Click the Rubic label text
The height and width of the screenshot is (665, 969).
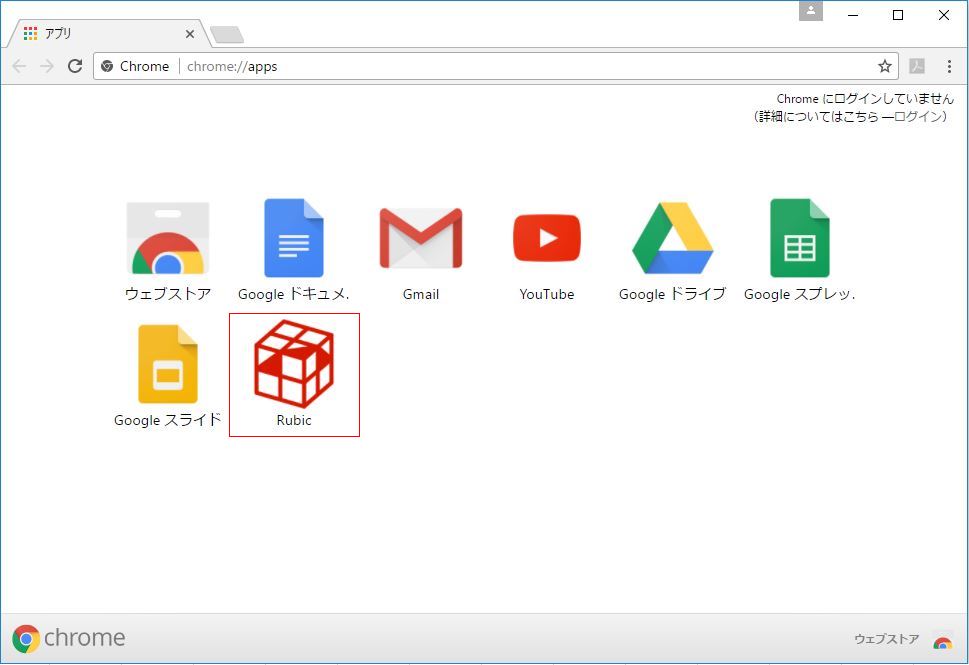[294, 420]
